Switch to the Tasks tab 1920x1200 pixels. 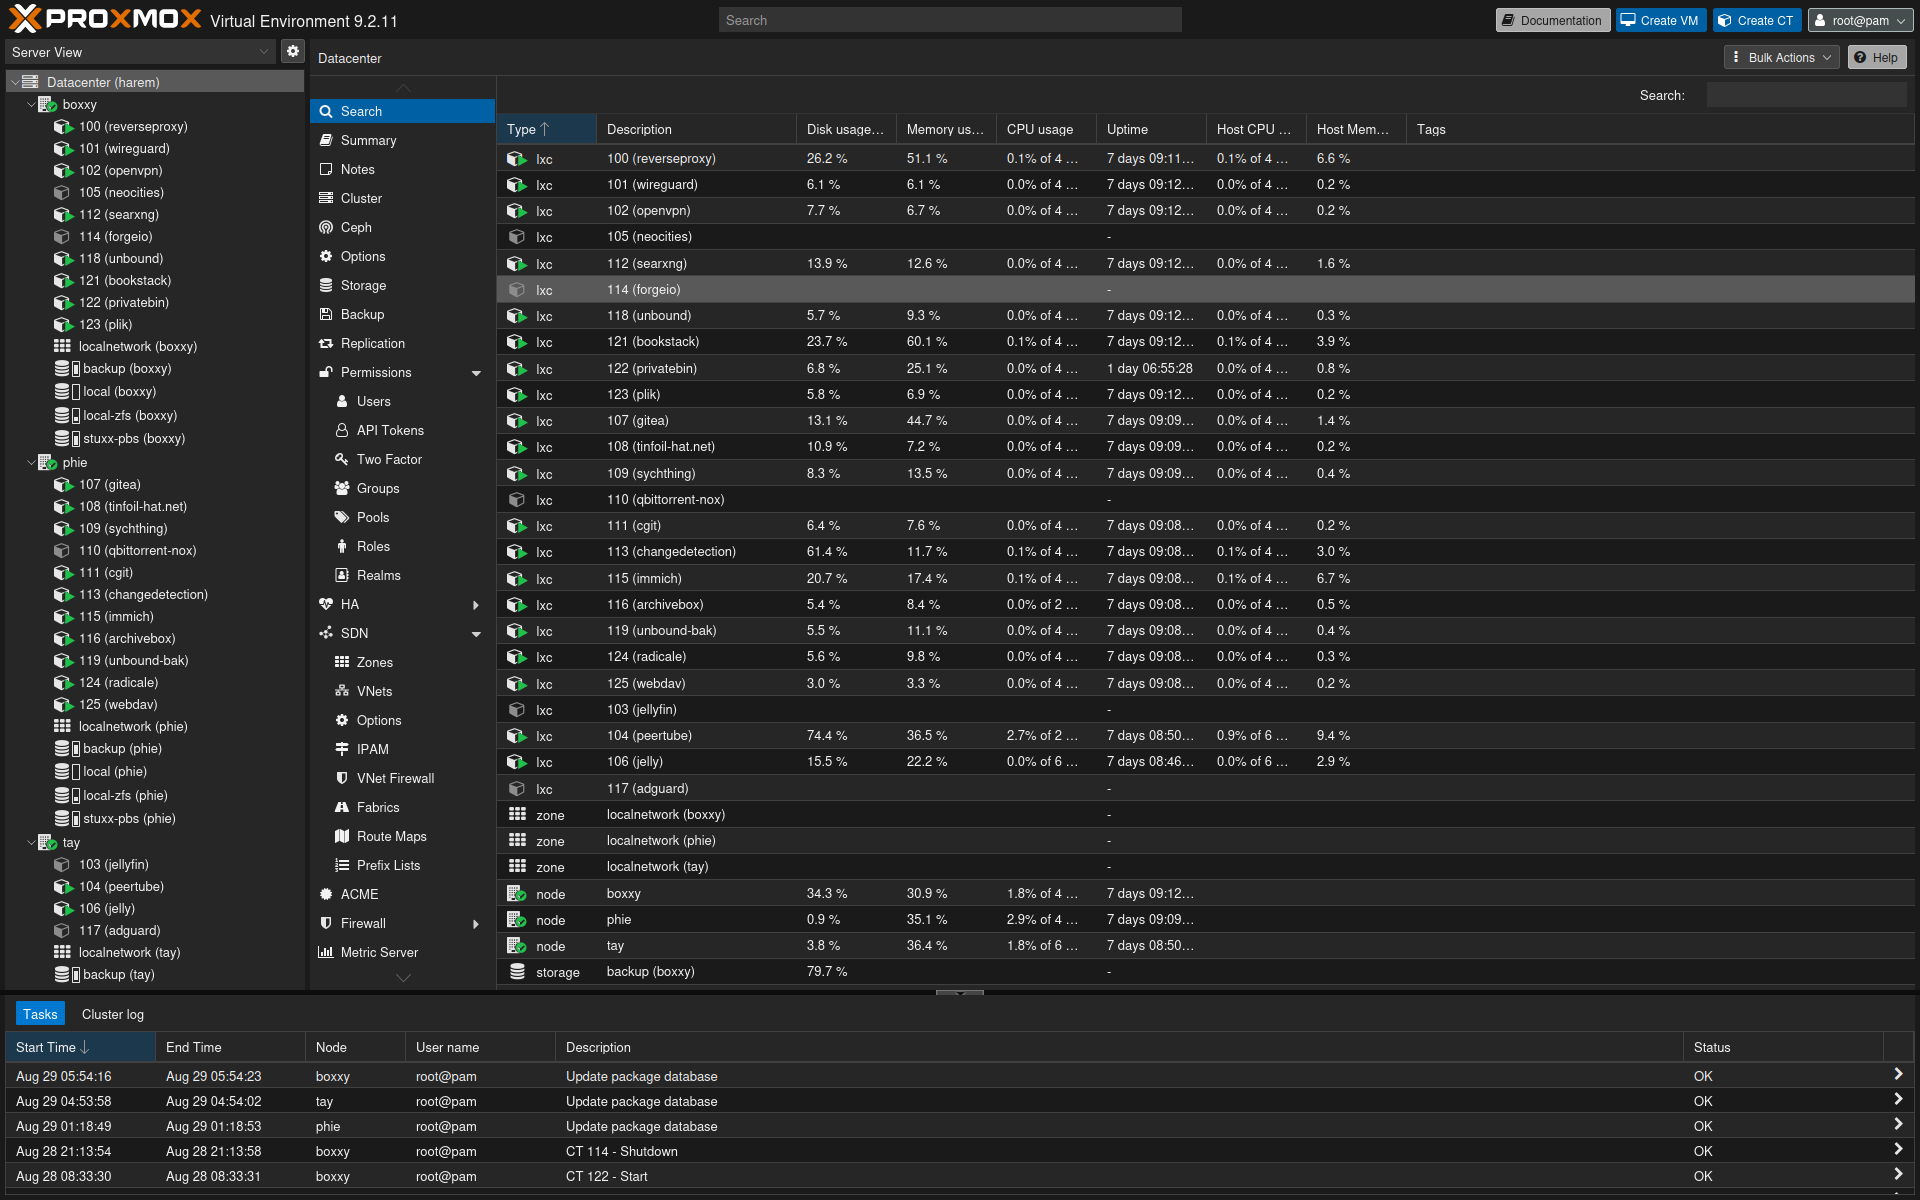coord(40,1014)
